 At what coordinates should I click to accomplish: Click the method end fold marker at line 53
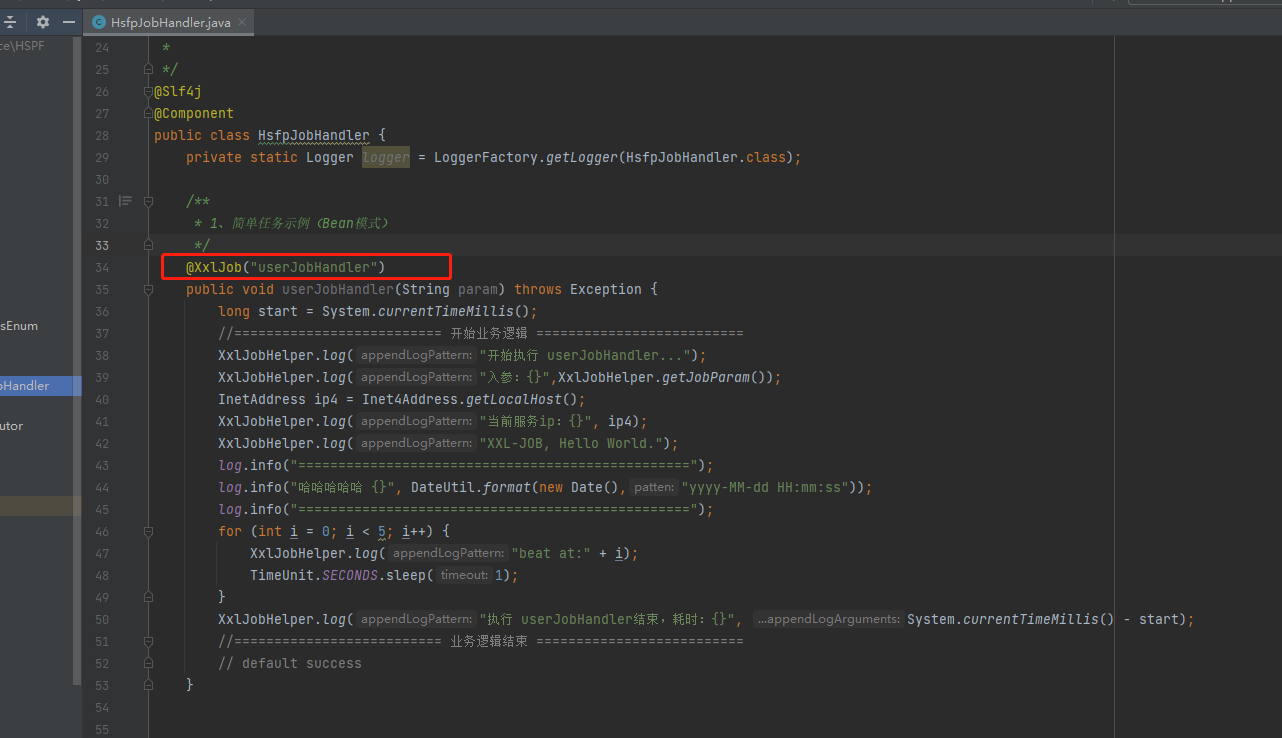(148, 685)
